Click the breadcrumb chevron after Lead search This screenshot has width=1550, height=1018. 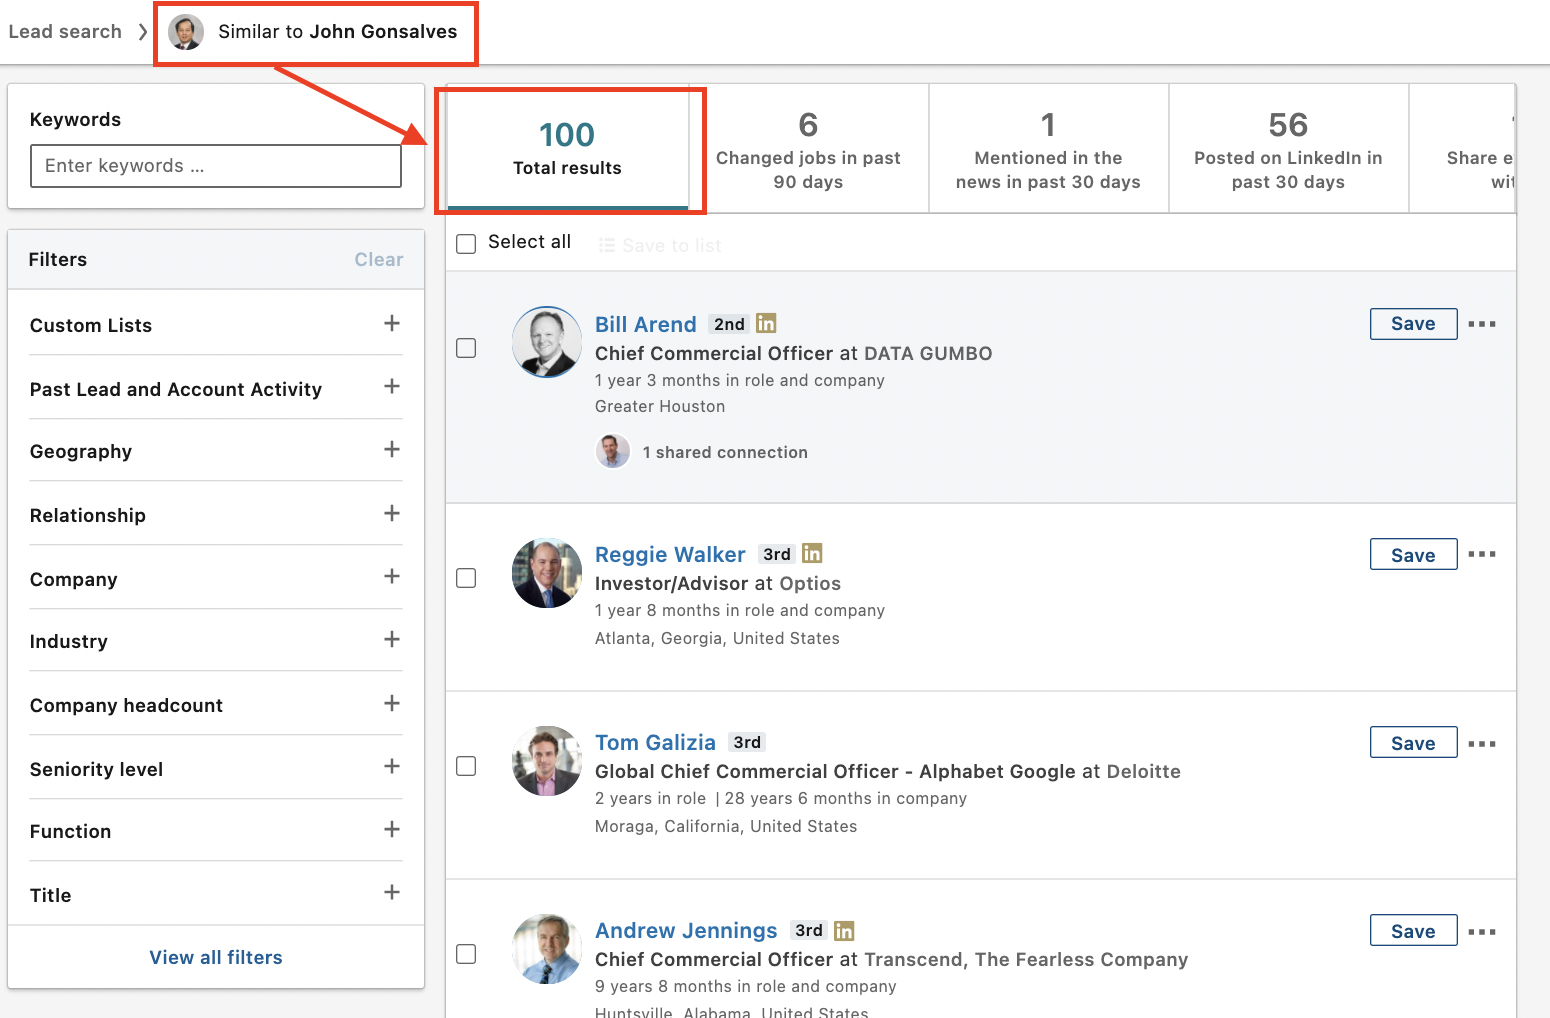pos(143,32)
